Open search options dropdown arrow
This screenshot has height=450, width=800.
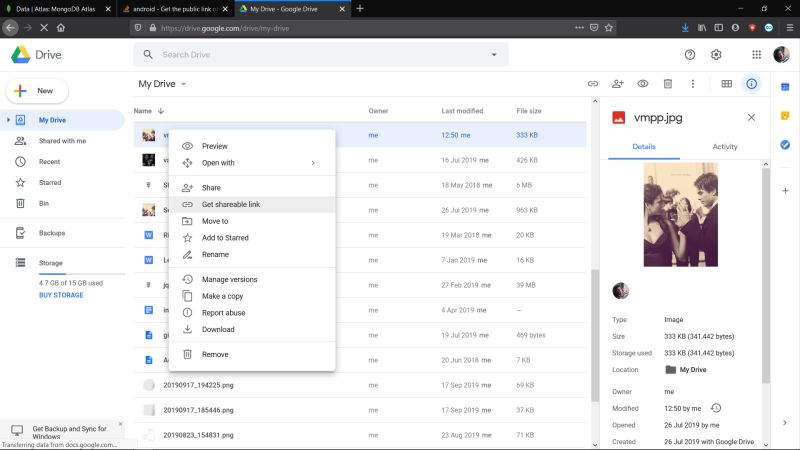tap(494, 55)
